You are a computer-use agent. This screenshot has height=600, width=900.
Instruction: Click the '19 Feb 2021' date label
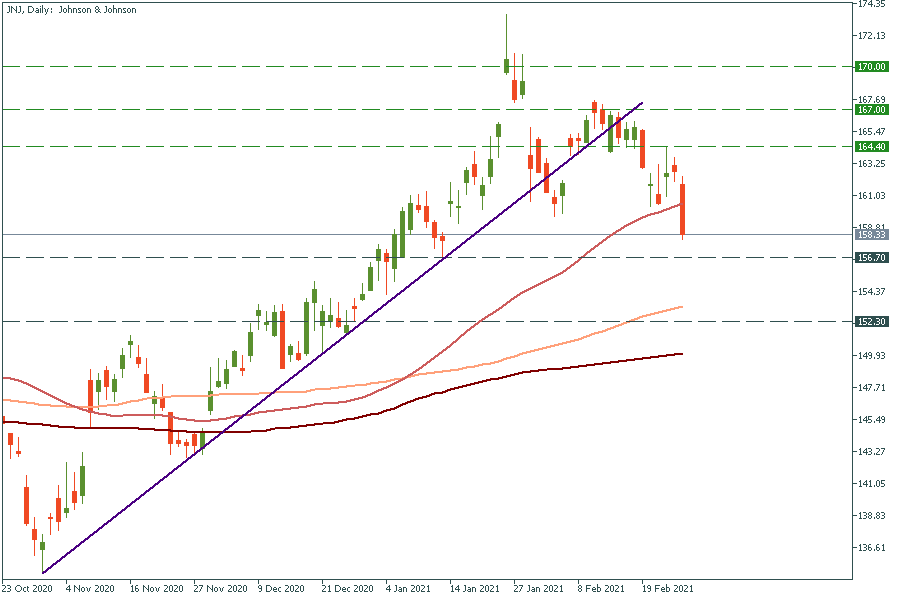click(x=668, y=589)
